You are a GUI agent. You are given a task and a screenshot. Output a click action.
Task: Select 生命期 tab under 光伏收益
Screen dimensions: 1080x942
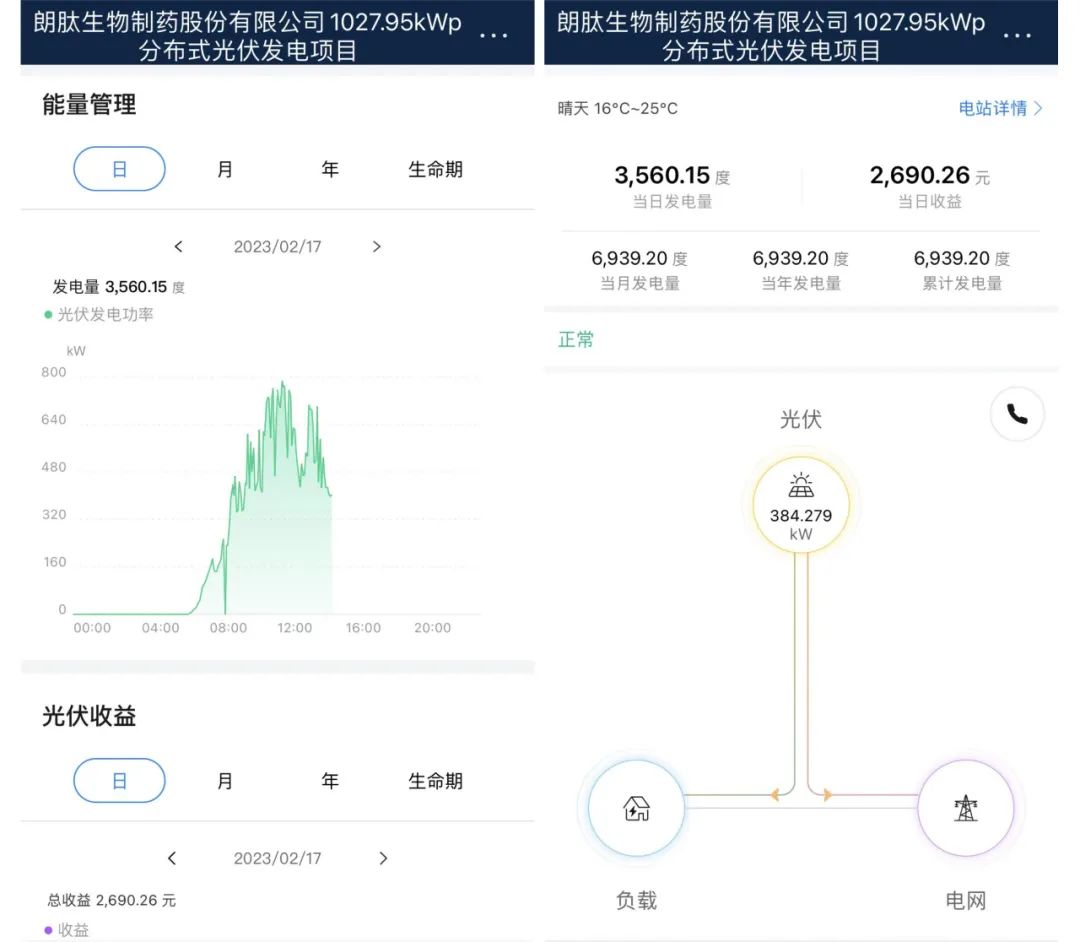pos(435,781)
